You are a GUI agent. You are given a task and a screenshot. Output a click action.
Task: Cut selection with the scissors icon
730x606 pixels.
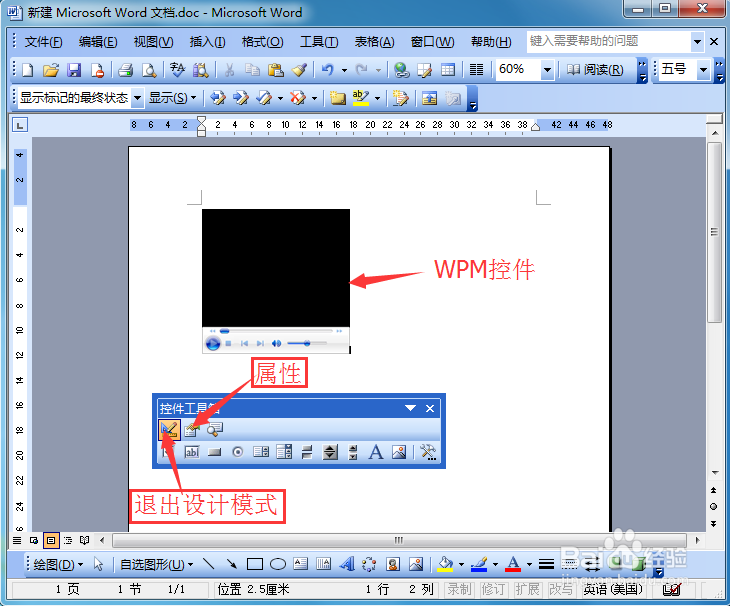click(229, 70)
